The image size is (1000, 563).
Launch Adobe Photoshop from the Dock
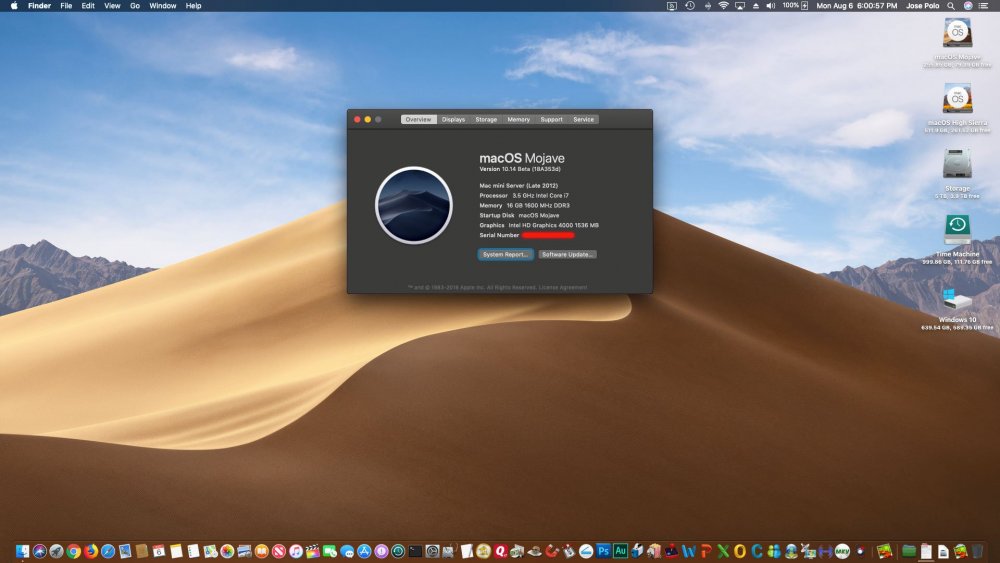(x=603, y=550)
